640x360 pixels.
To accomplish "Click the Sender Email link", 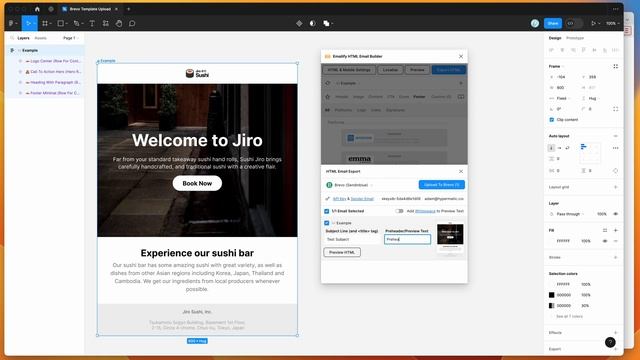I will pos(362,199).
